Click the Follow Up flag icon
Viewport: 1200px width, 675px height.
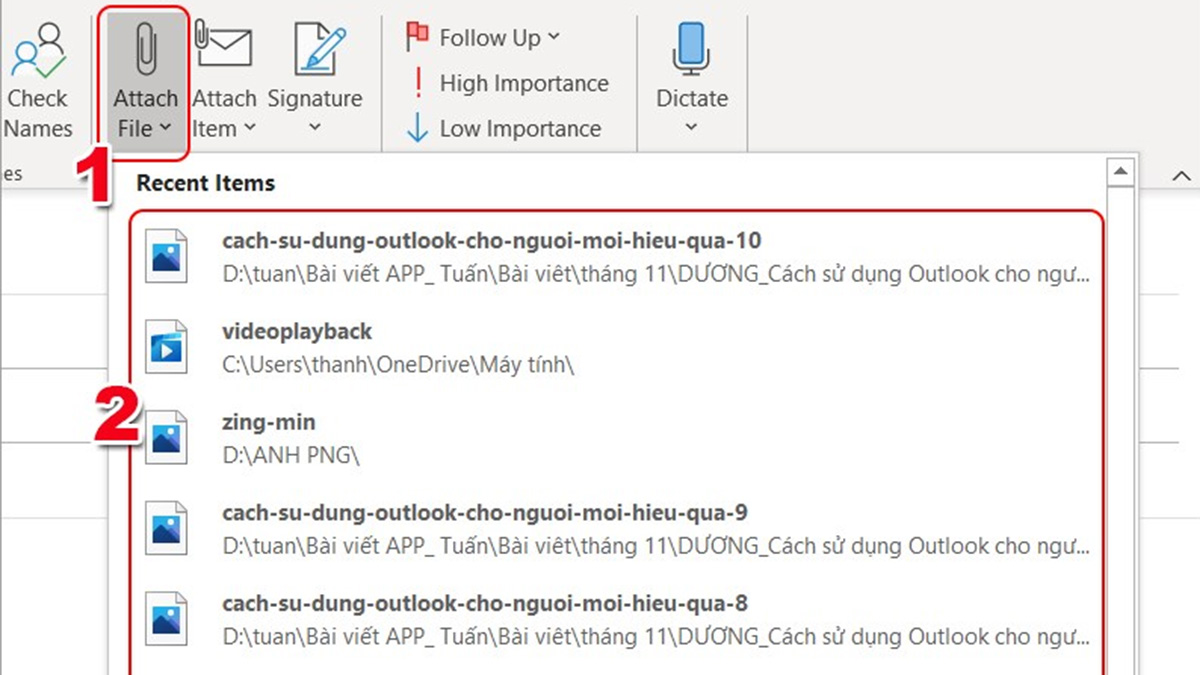[418, 37]
